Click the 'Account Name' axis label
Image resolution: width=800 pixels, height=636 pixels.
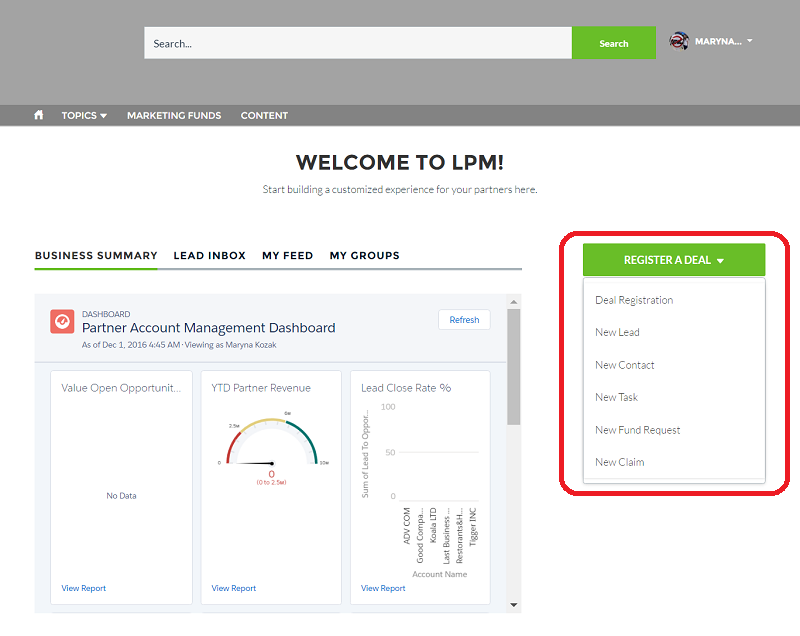point(440,574)
